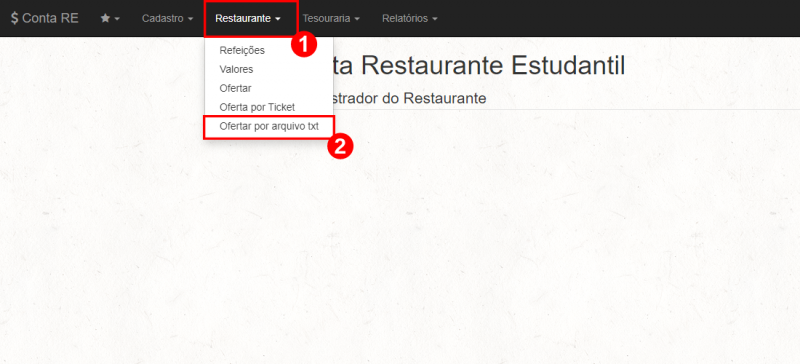Collapse the Restaurante dropdown menu

tap(248, 18)
